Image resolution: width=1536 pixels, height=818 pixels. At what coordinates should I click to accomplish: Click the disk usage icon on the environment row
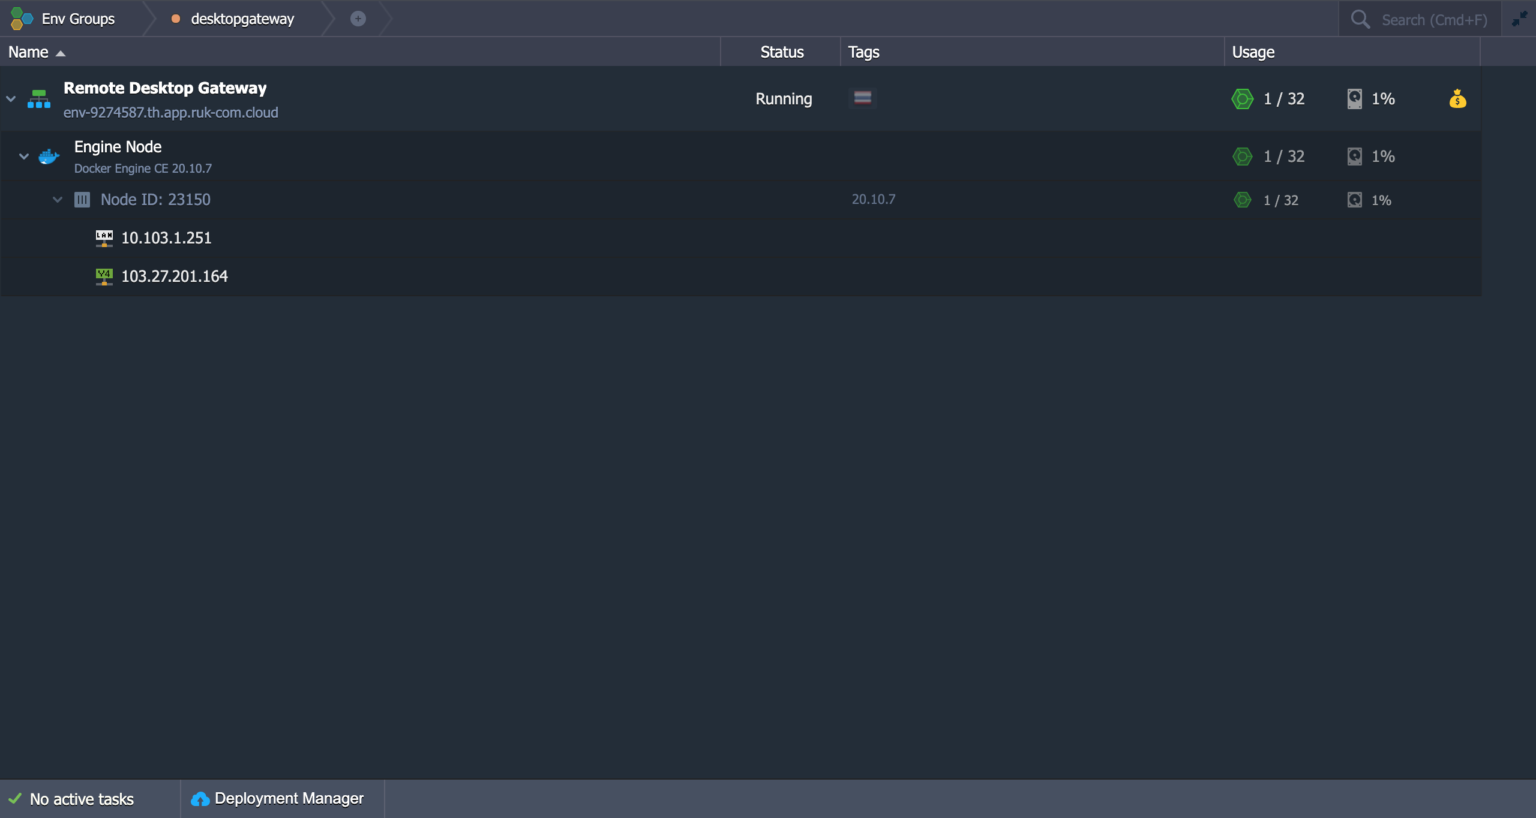click(1354, 98)
